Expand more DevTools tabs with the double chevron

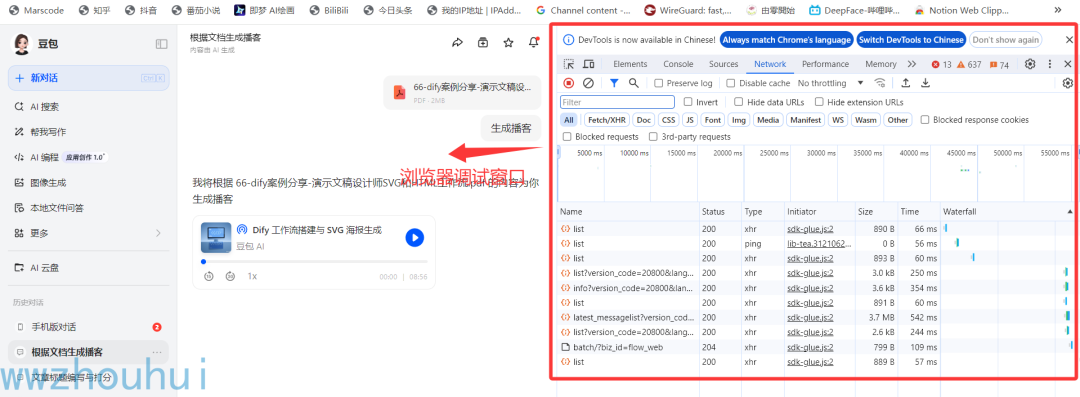912,64
